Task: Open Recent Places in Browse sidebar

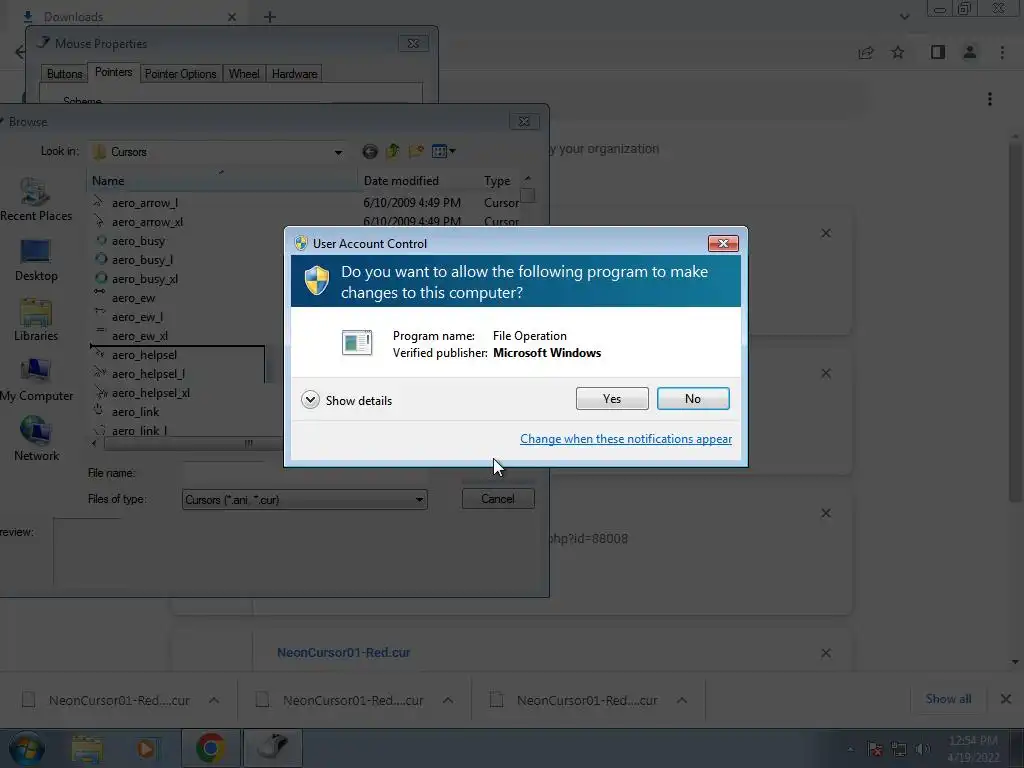Action: coord(36,200)
